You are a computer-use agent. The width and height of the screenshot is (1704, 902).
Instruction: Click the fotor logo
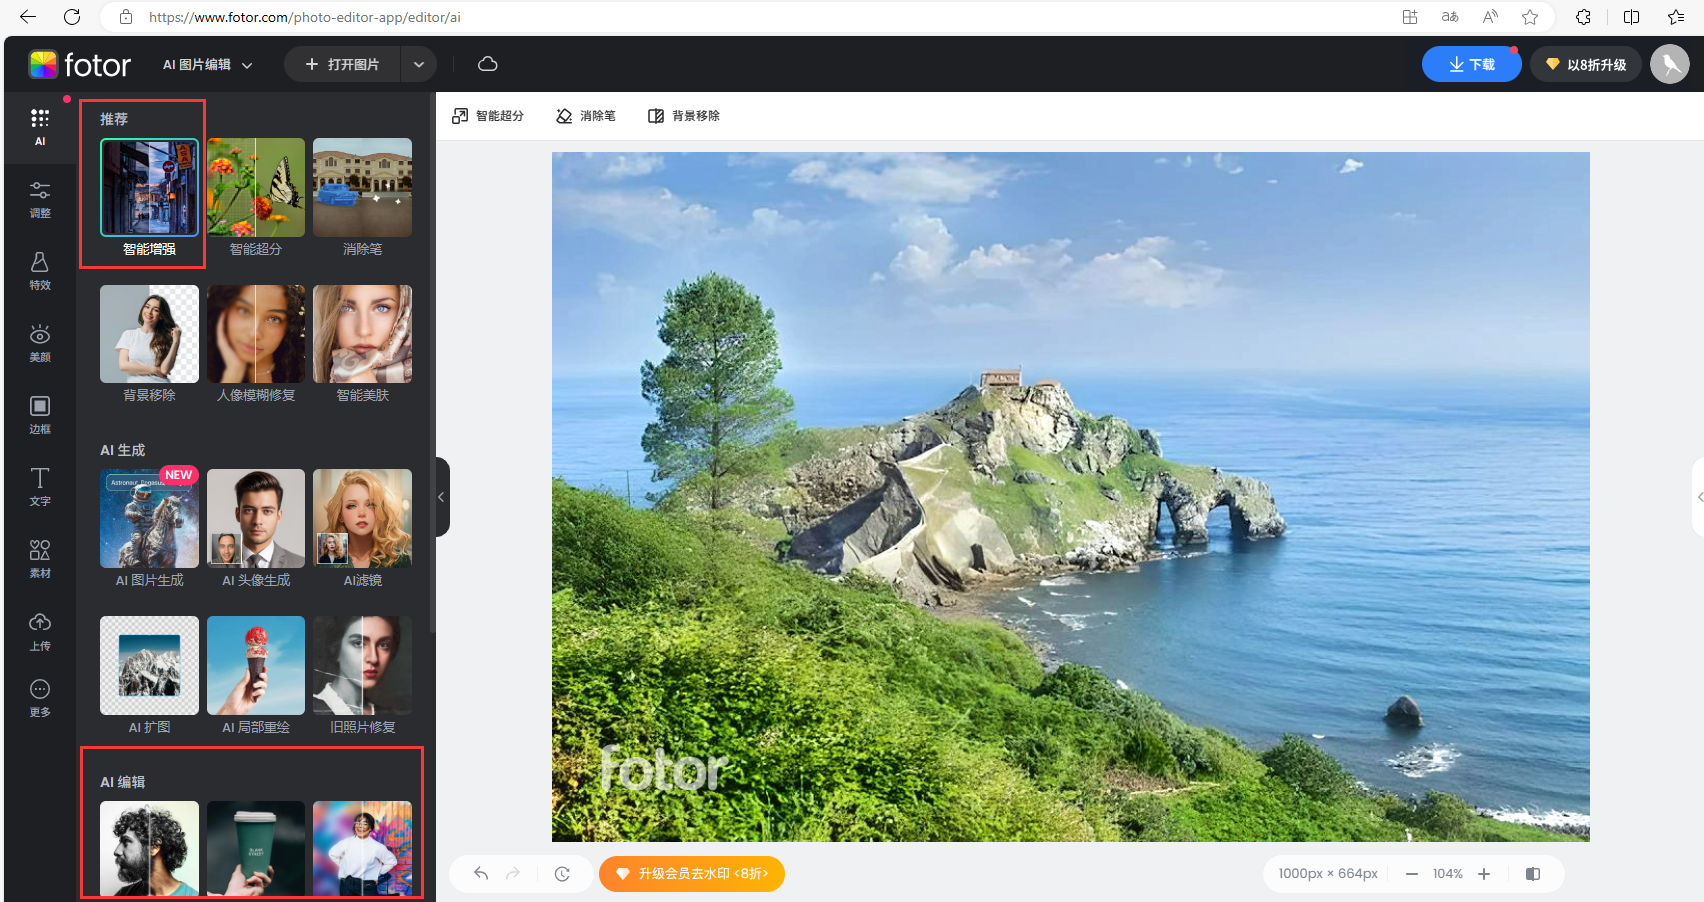[x=80, y=64]
